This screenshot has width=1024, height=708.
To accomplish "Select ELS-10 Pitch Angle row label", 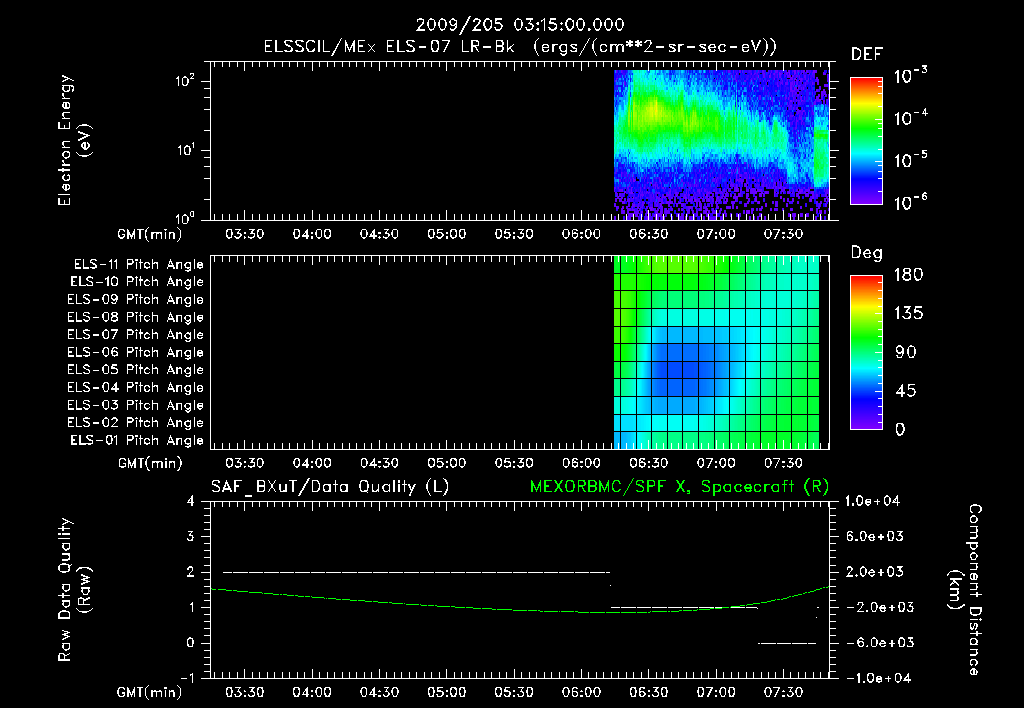I will click(x=137, y=282).
